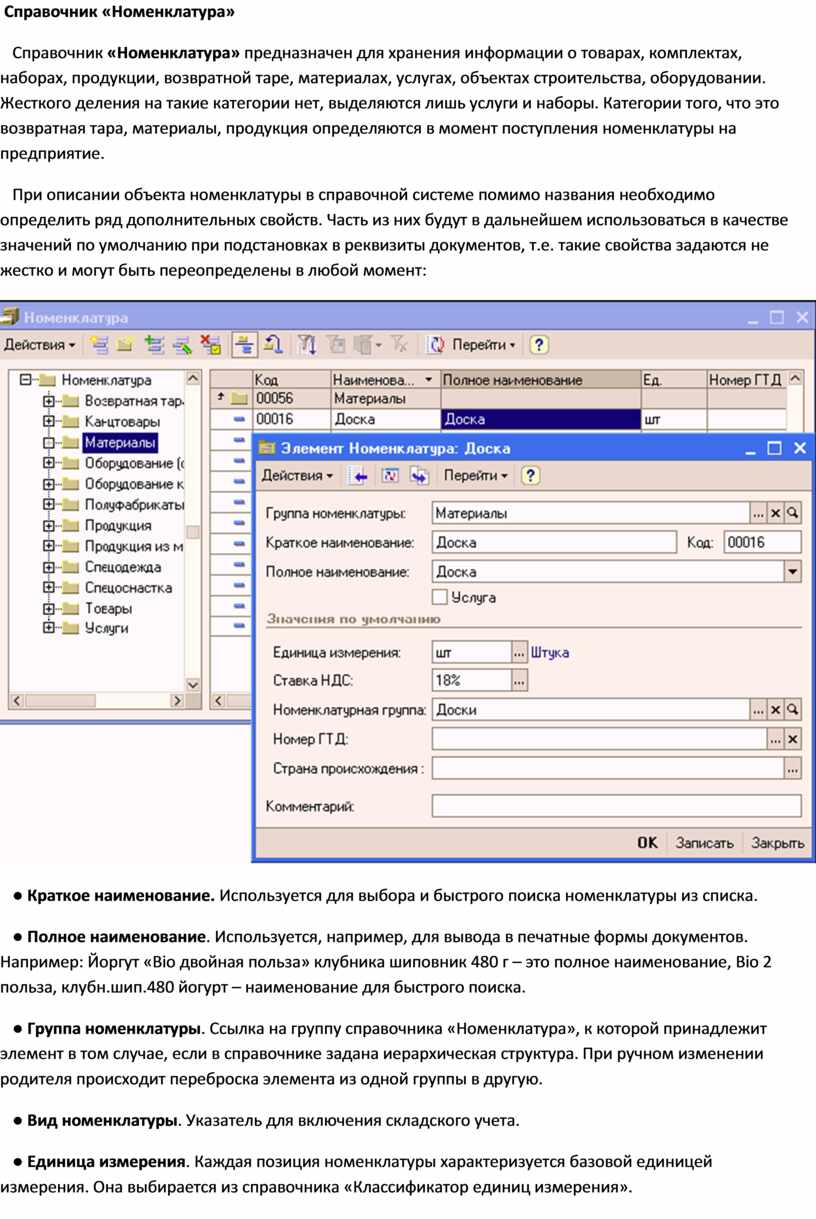Screen dimensions: 816x1219
Task: Collapse the root Номенклатура tree node
Action: click(24, 380)
